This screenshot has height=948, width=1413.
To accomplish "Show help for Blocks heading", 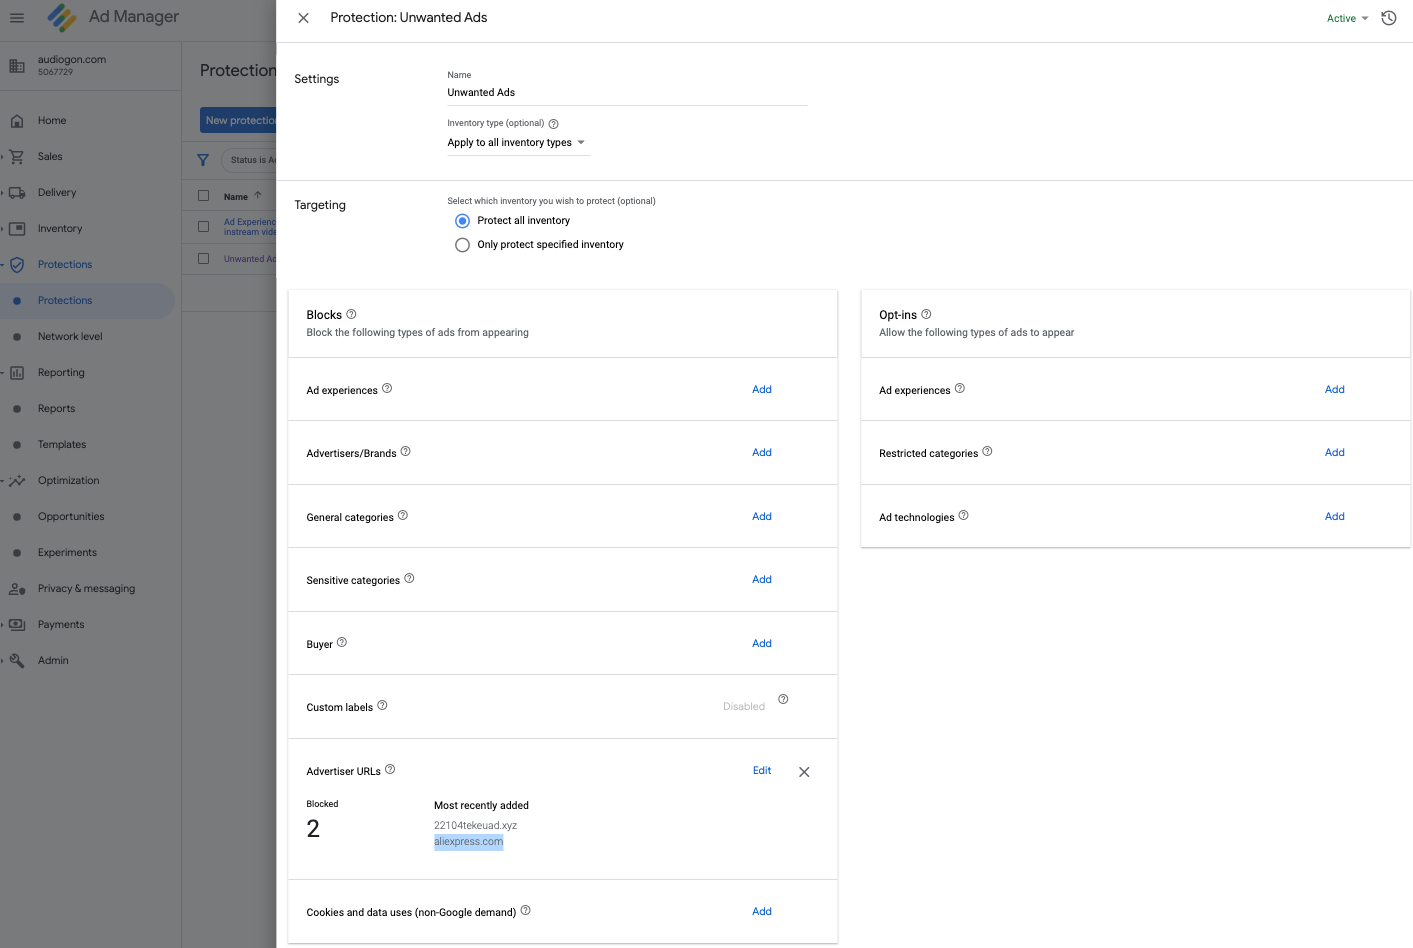I will [x=351, y=314].
